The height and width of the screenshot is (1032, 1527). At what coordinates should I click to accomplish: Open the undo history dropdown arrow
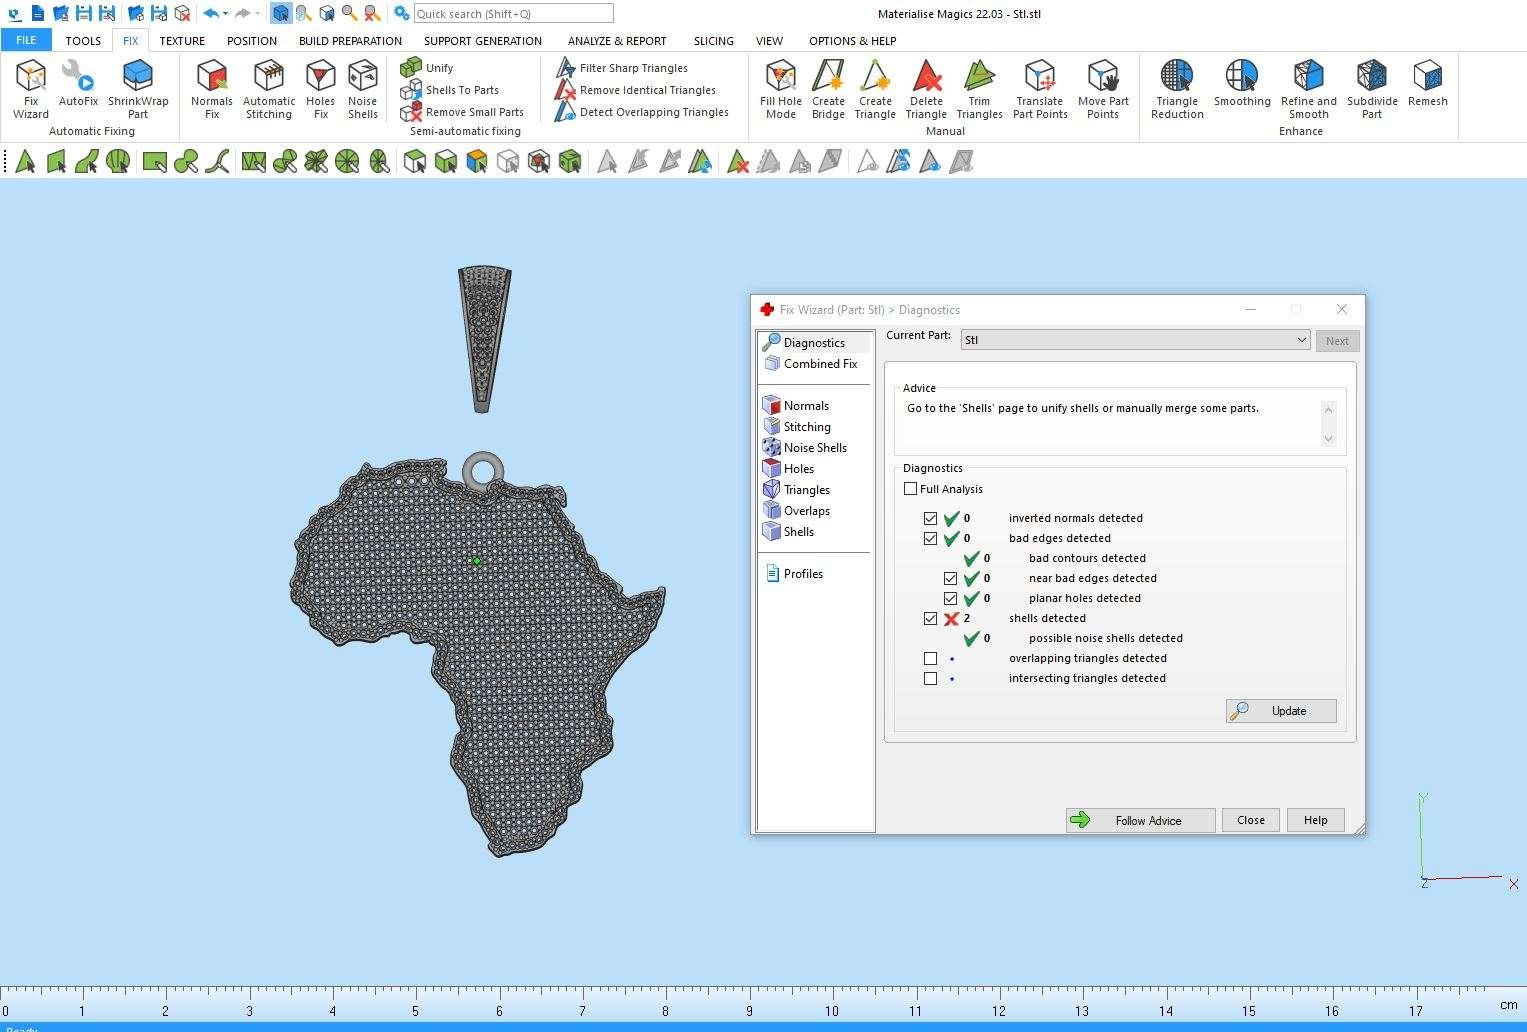[x=226, y=14]
